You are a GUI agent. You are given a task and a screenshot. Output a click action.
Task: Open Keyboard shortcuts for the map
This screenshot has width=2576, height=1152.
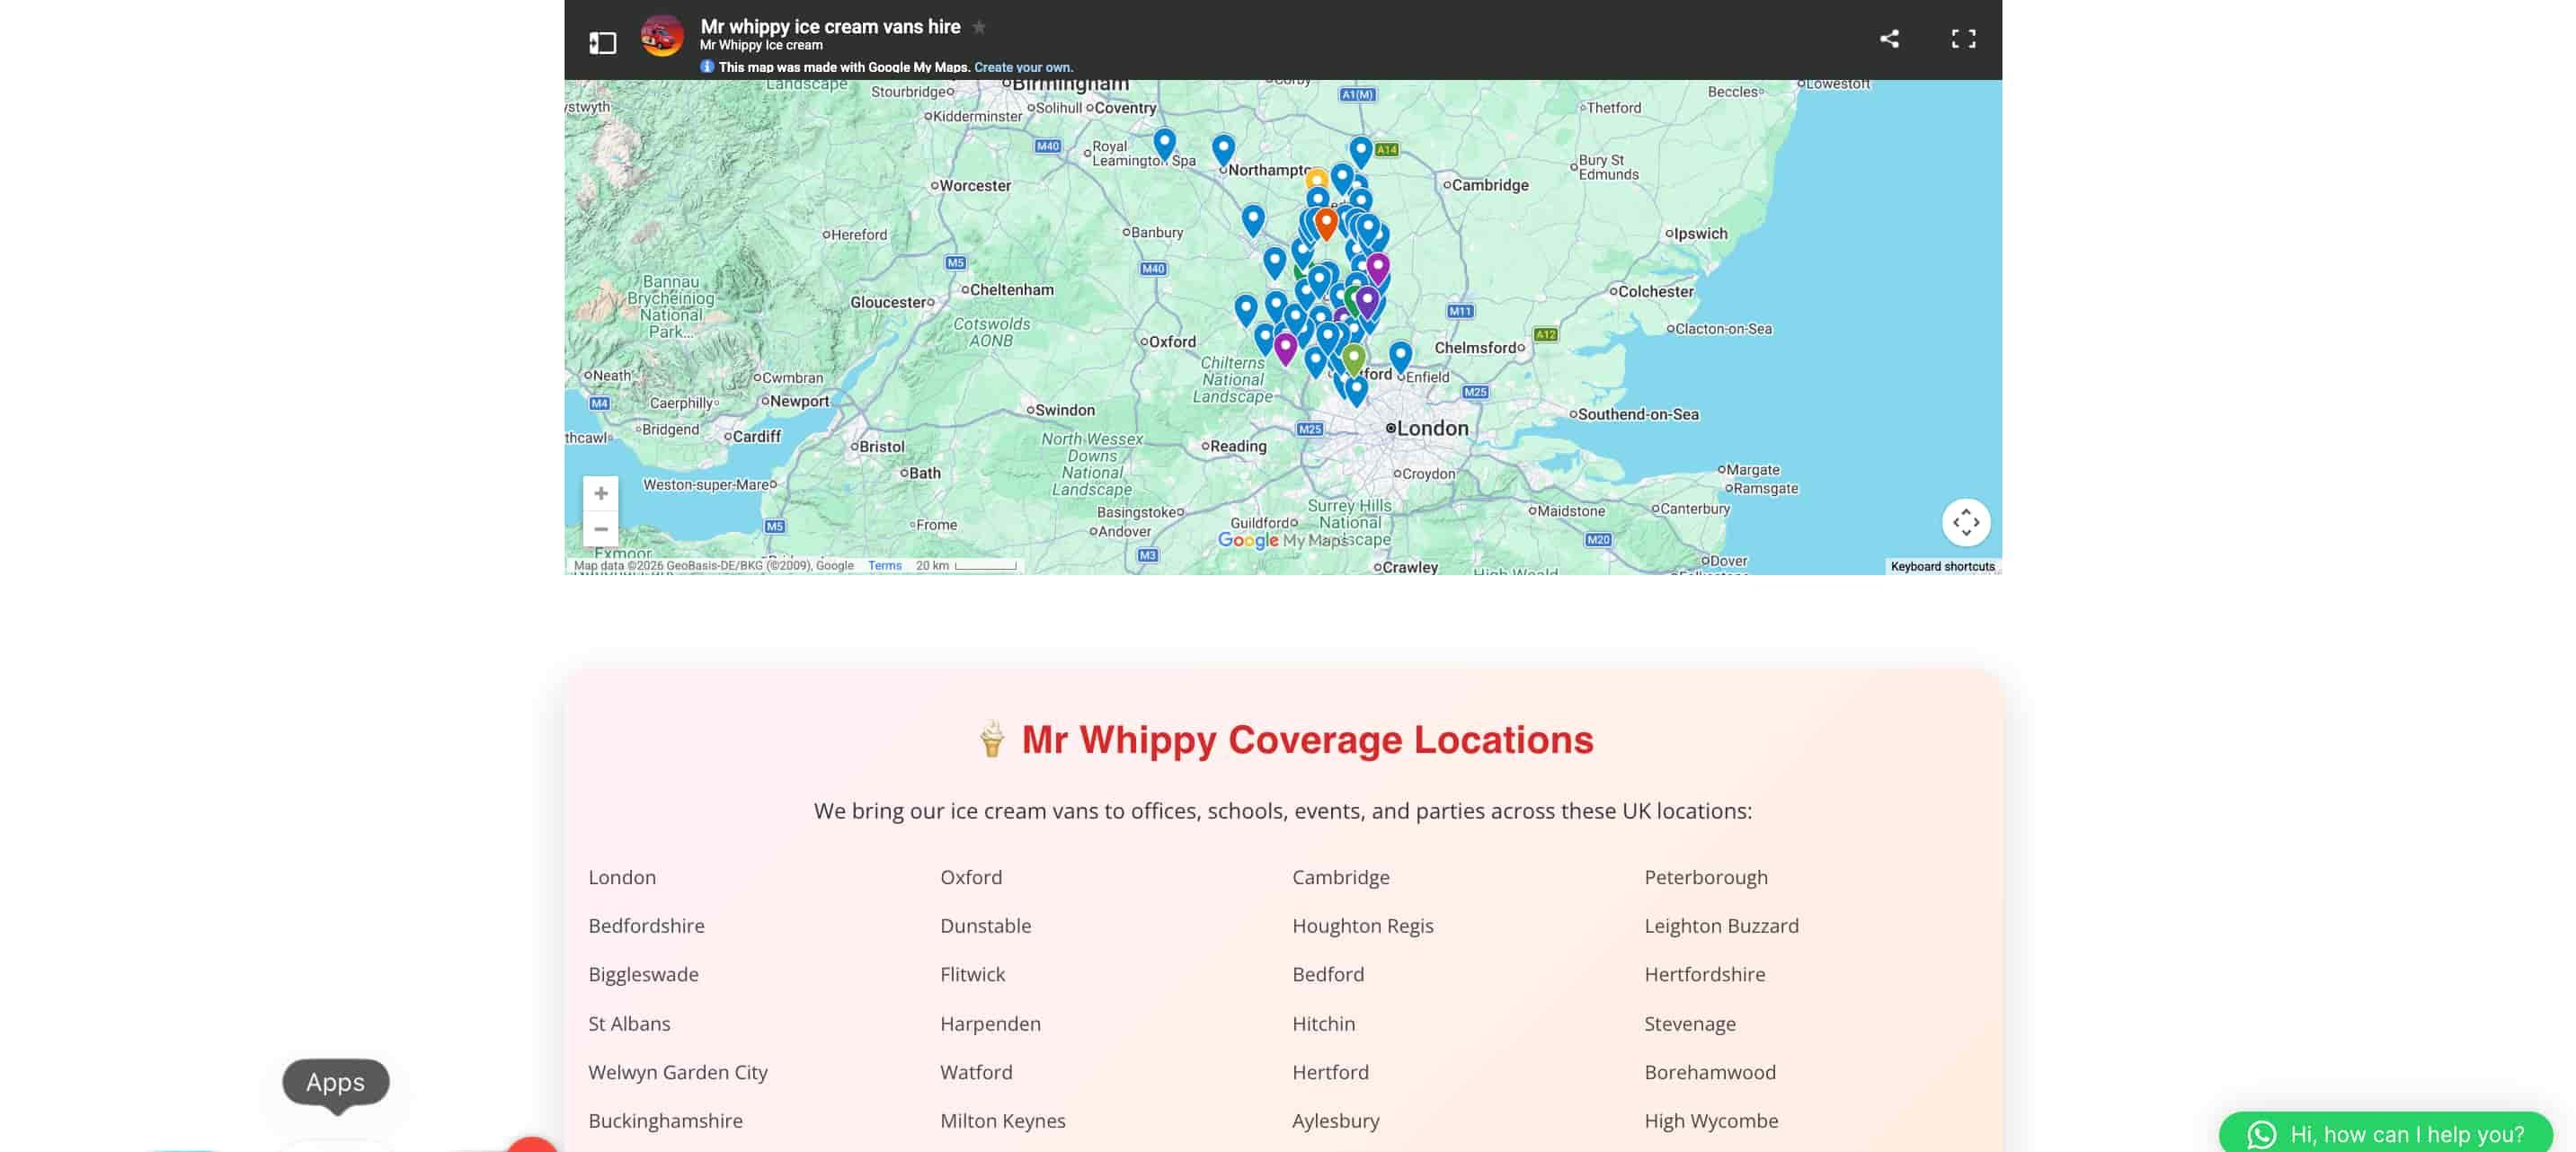point(1942,566)
